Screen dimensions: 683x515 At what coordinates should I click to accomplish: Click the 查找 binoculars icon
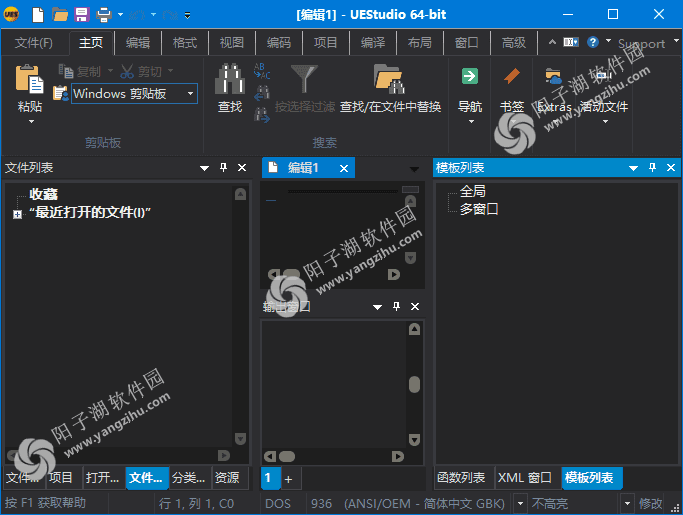(x=230, y=79)
